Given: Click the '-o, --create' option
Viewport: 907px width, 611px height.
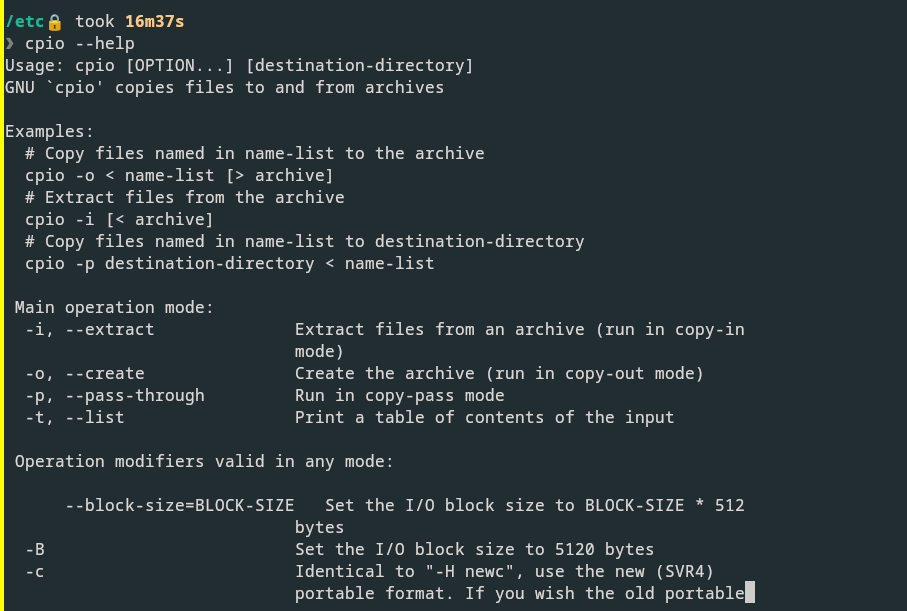Looking at the screenshot, I should point(85,373).
